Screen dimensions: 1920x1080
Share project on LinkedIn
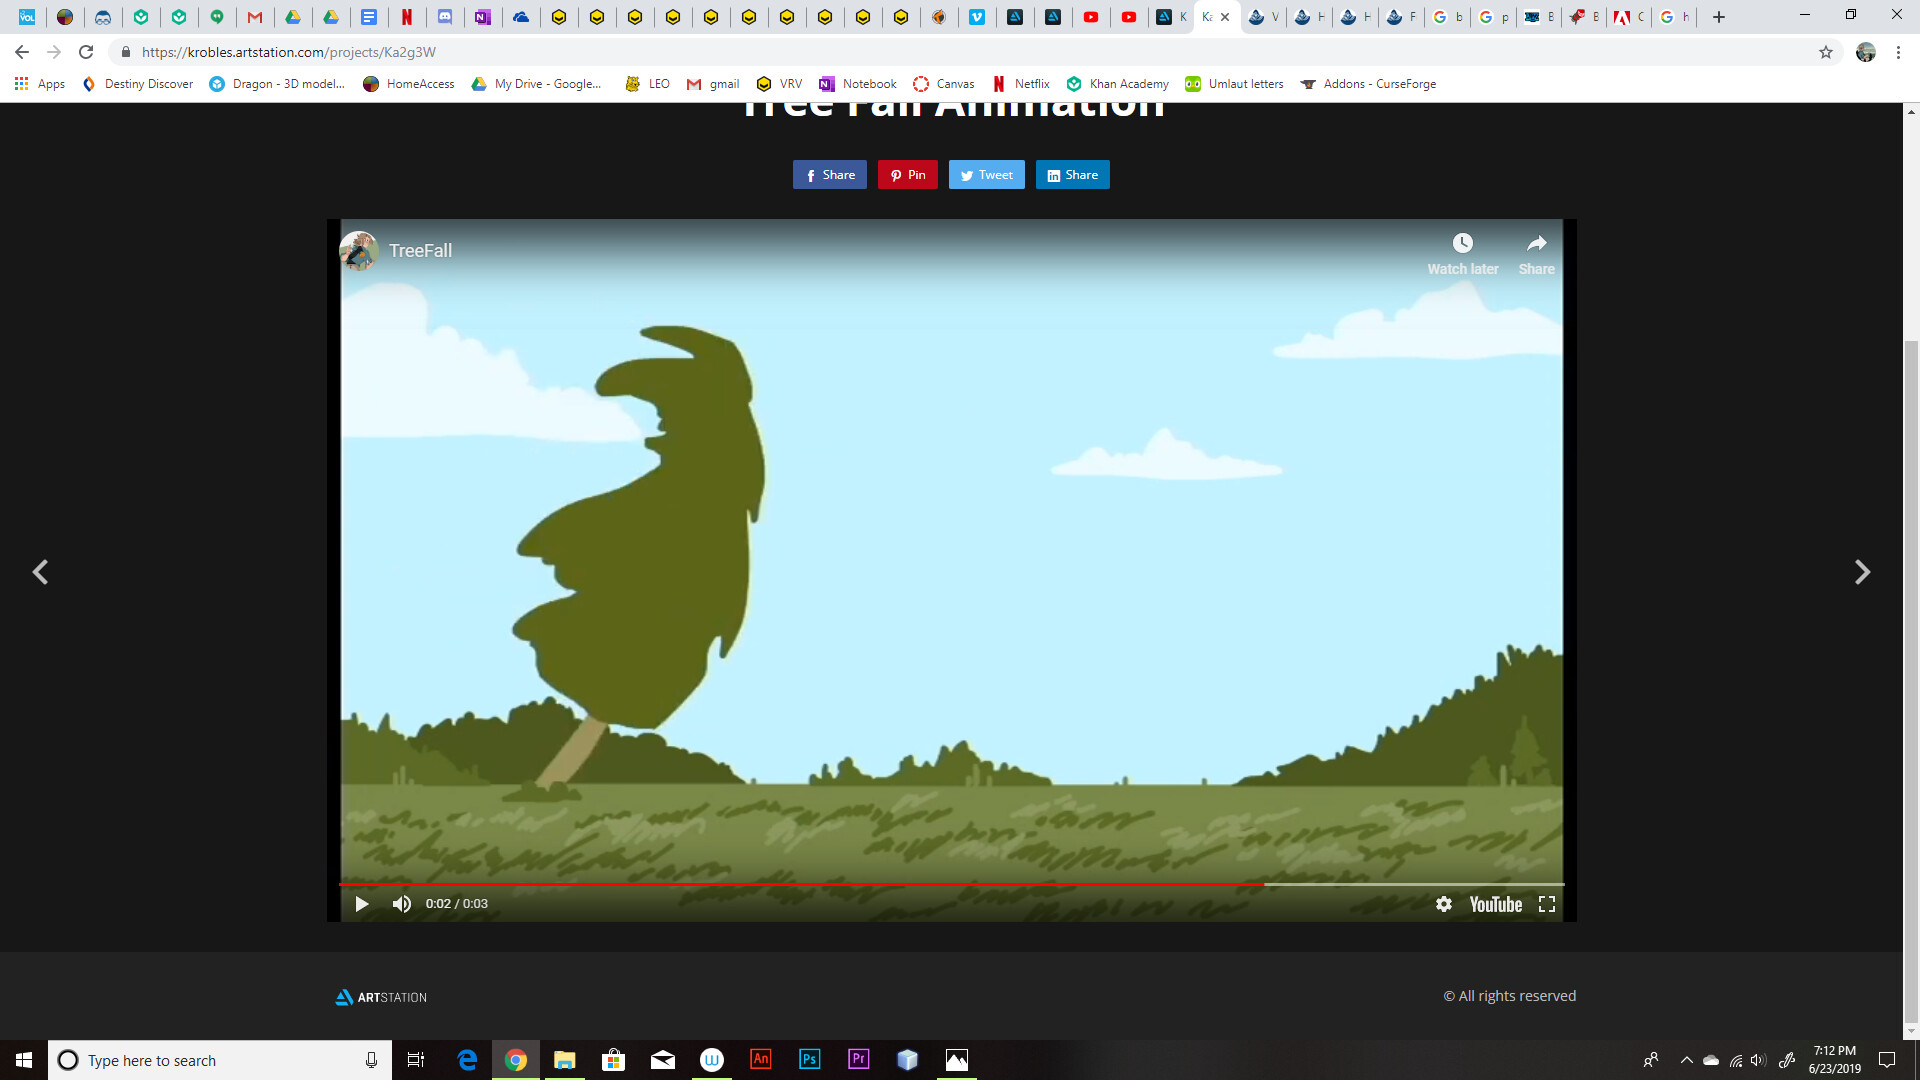pyautogui.click(x=1072, y=175)
